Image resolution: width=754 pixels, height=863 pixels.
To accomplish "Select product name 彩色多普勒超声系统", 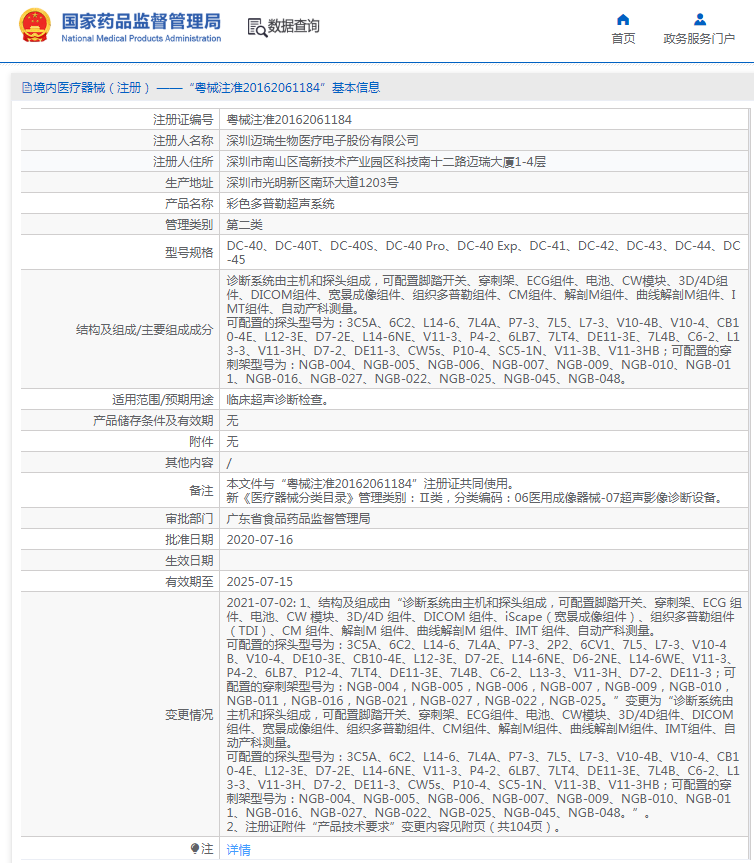I will tap(280, 203).
